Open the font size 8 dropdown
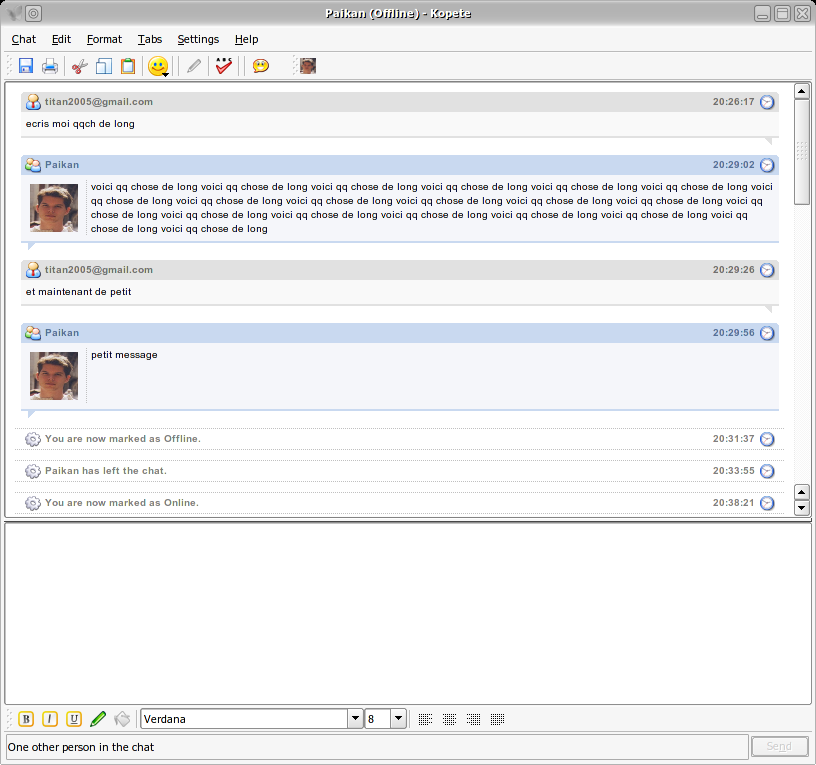Viewport: 816px width, 765px height. point(398,719)
